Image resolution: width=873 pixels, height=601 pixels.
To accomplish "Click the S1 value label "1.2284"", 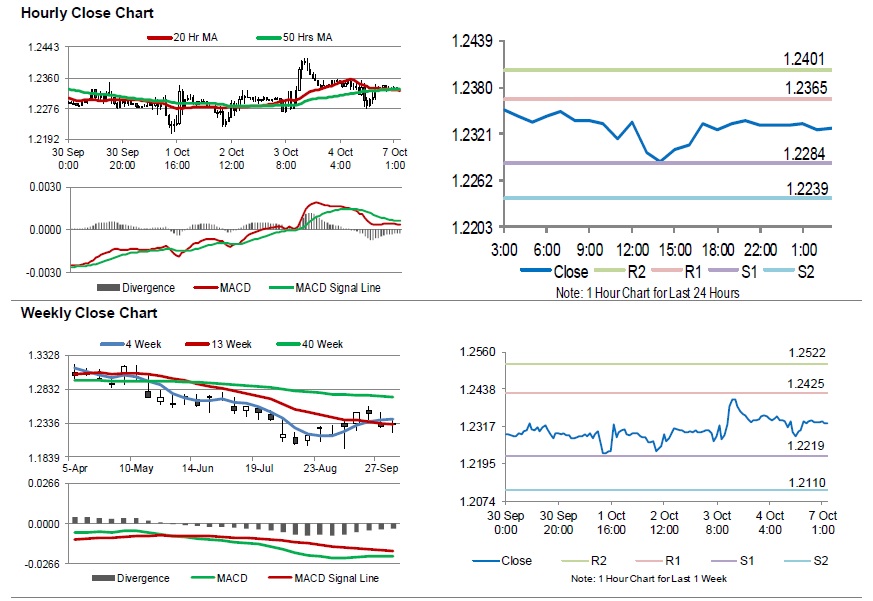I will point(804,153).
